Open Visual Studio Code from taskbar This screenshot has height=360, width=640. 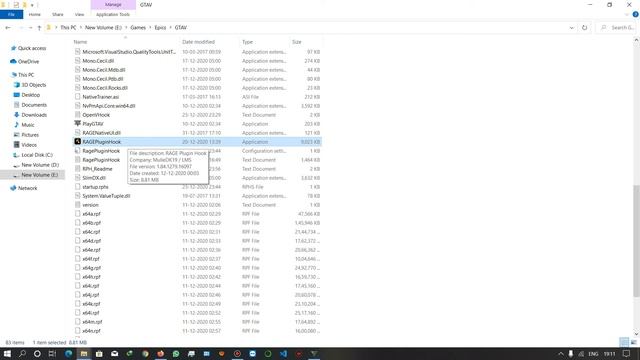point(283,353)
